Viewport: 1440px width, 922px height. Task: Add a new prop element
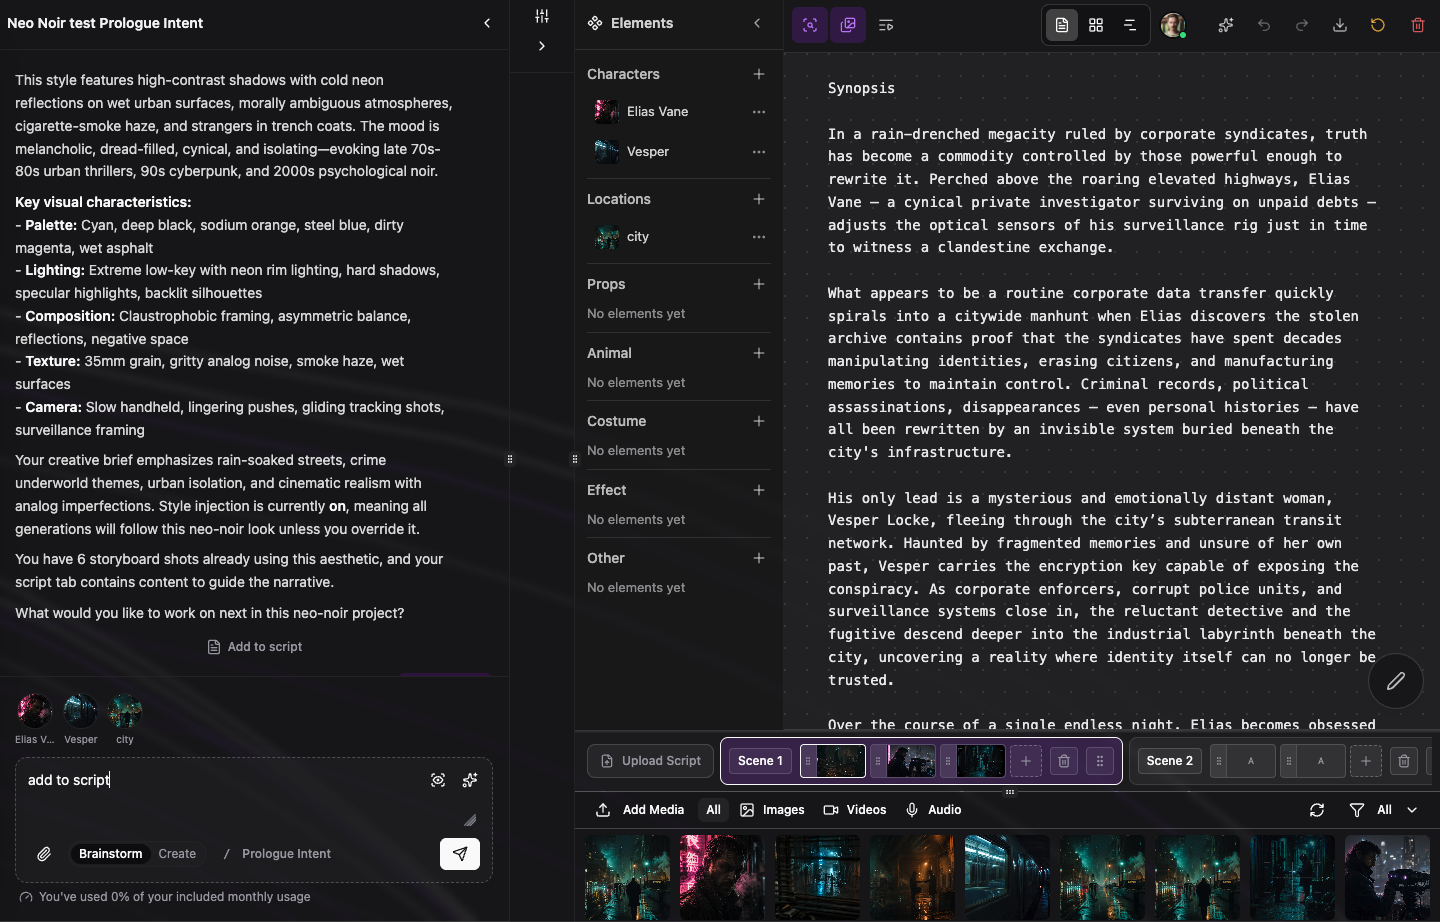pos(759,284)
